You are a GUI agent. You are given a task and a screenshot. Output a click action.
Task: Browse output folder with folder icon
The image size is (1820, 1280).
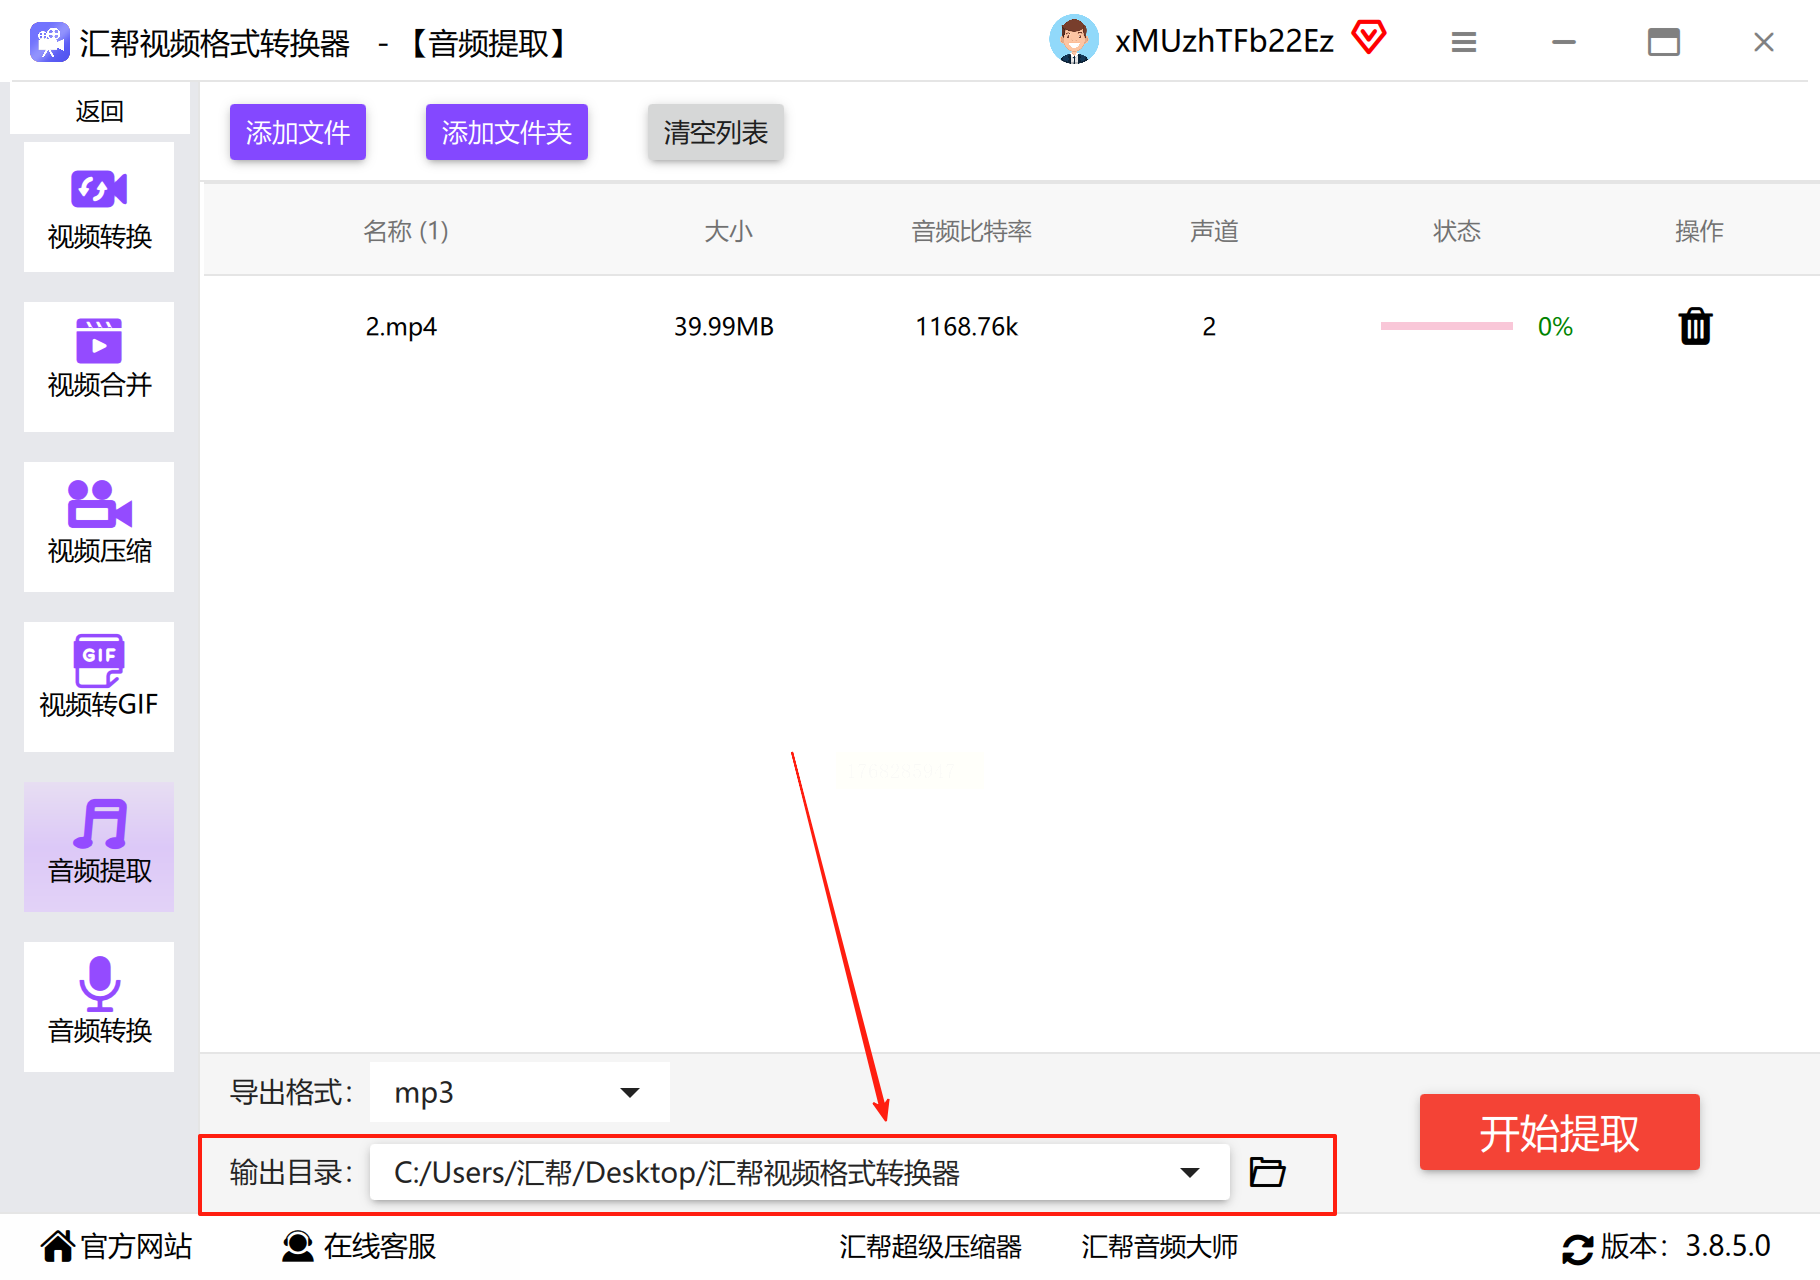[x=1267, y=1172]
